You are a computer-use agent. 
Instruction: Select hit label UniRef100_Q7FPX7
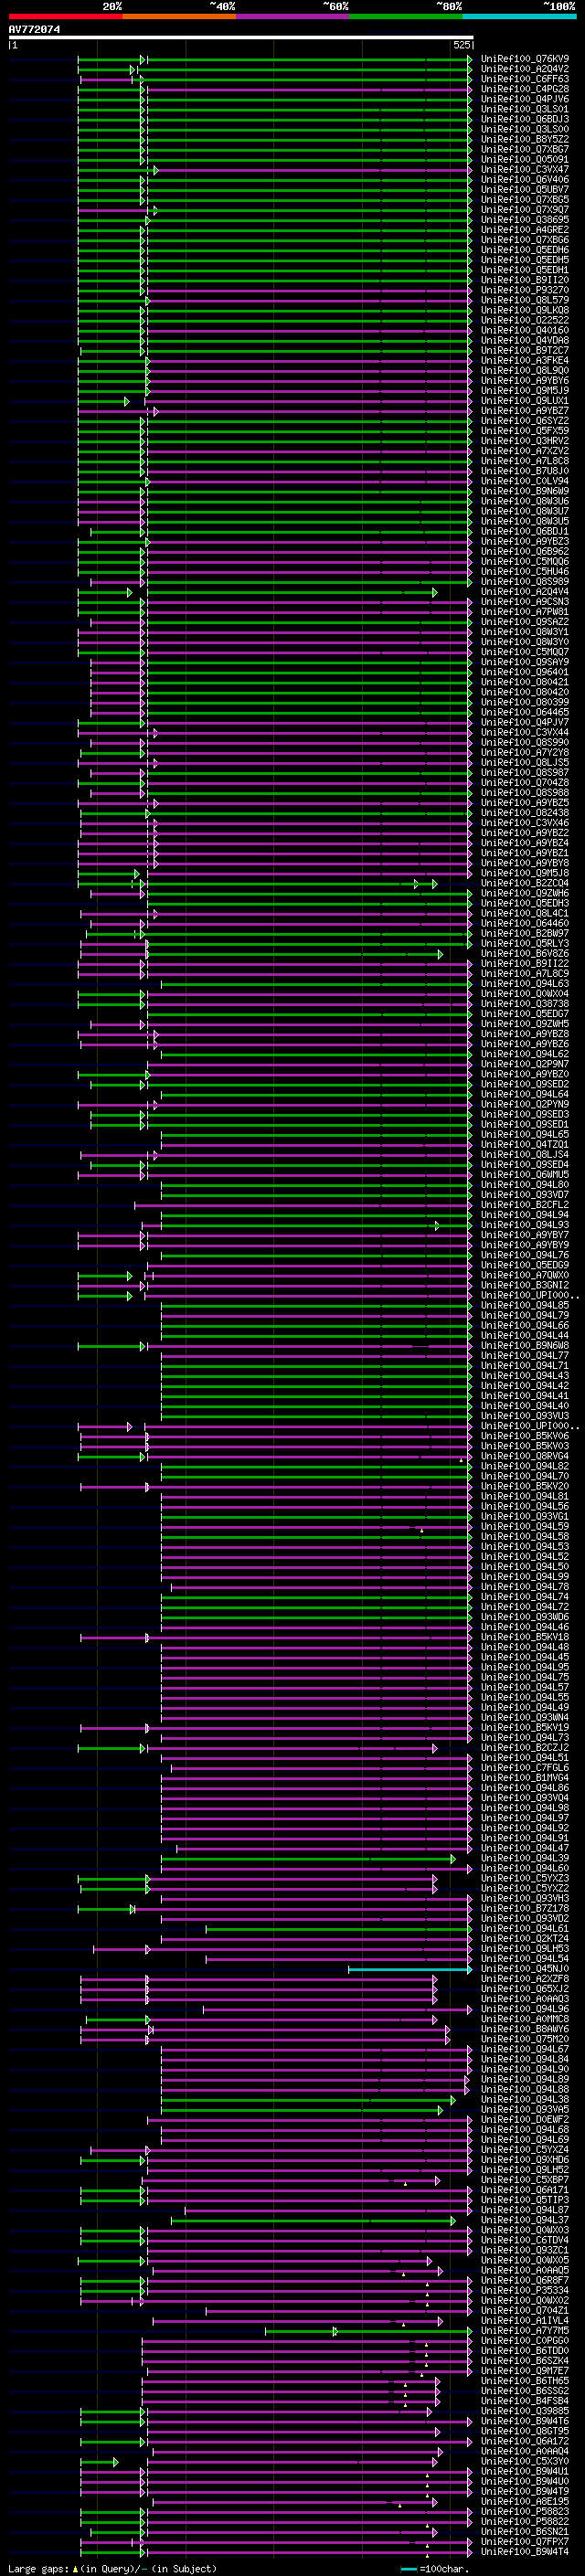click(524, 2542)
